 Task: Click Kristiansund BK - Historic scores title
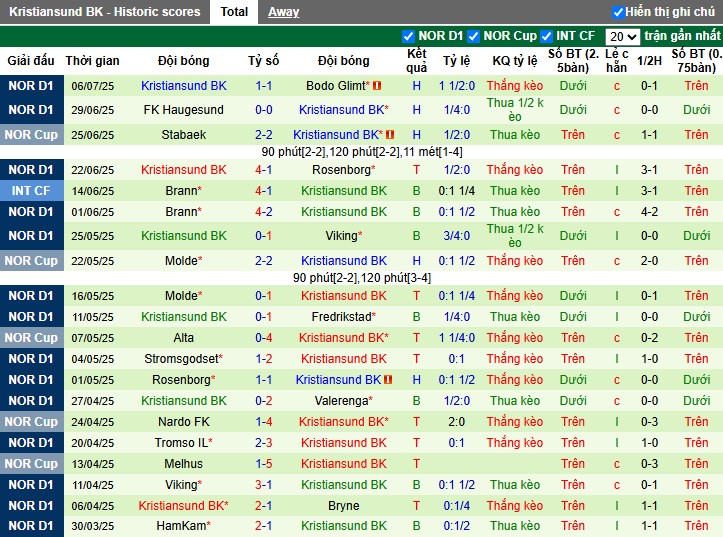pyautogui.click(x=105, y=12)
